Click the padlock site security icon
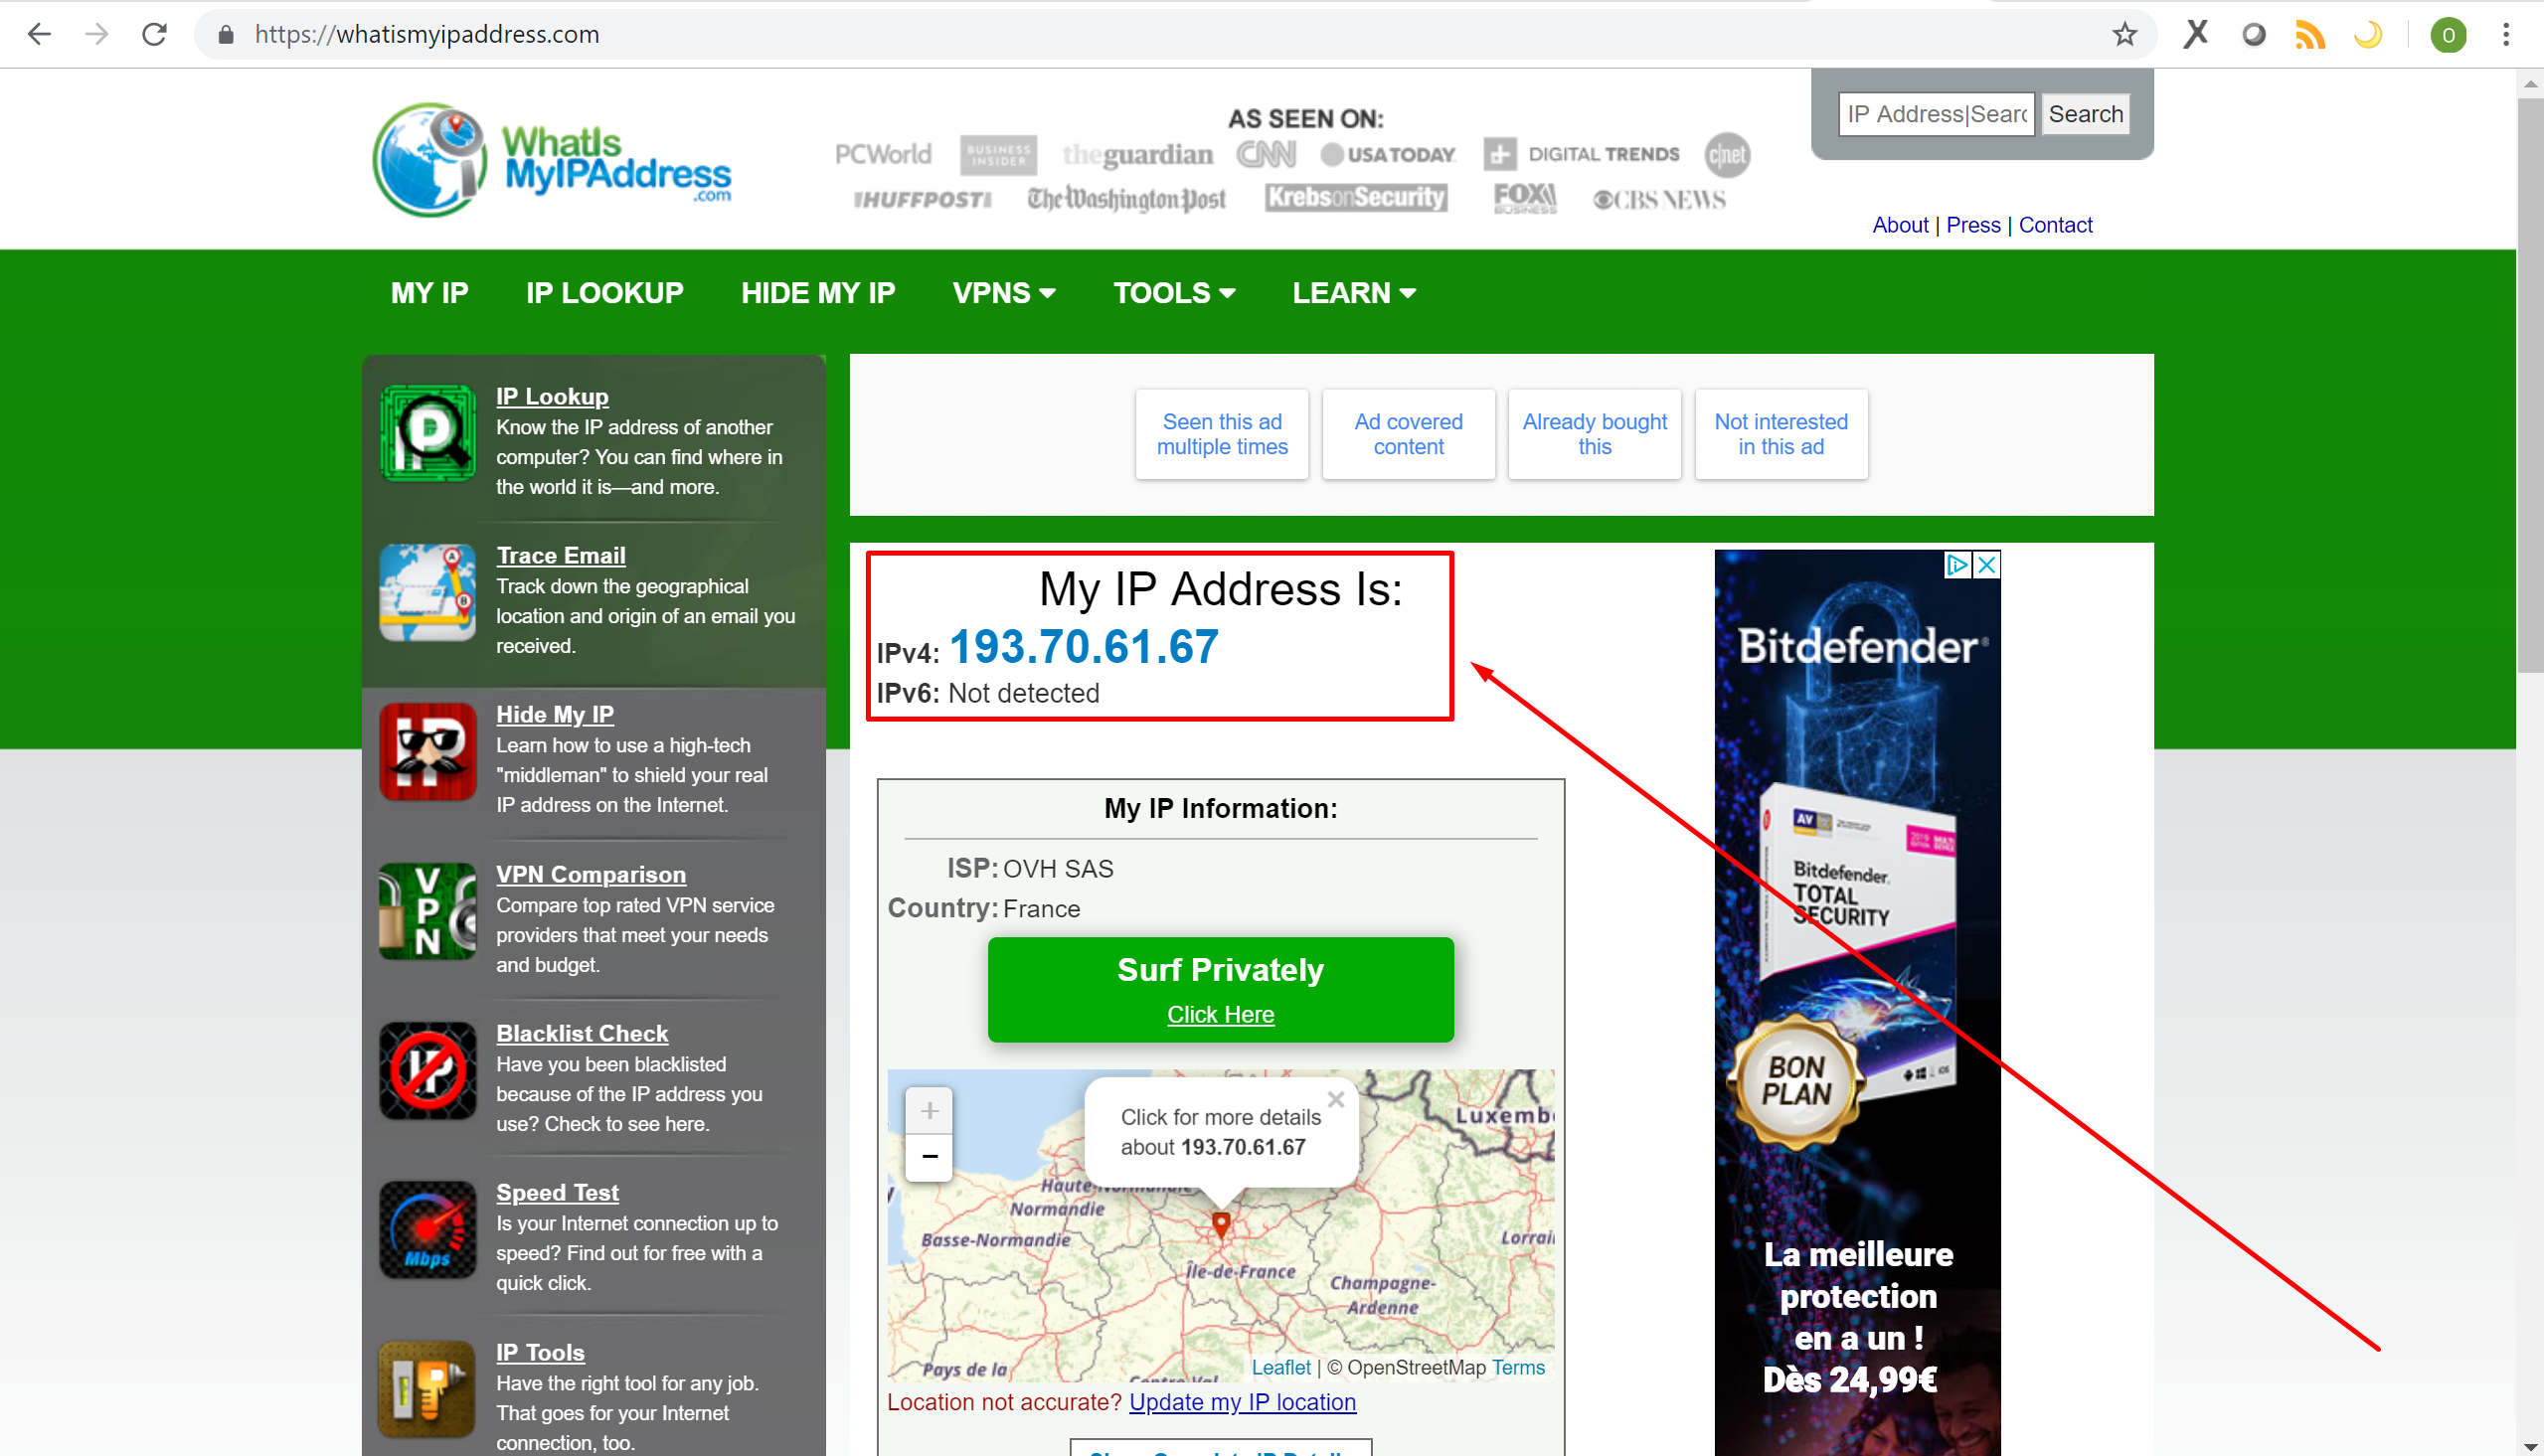The image size is (2544, 1456). tap(226, 35)
